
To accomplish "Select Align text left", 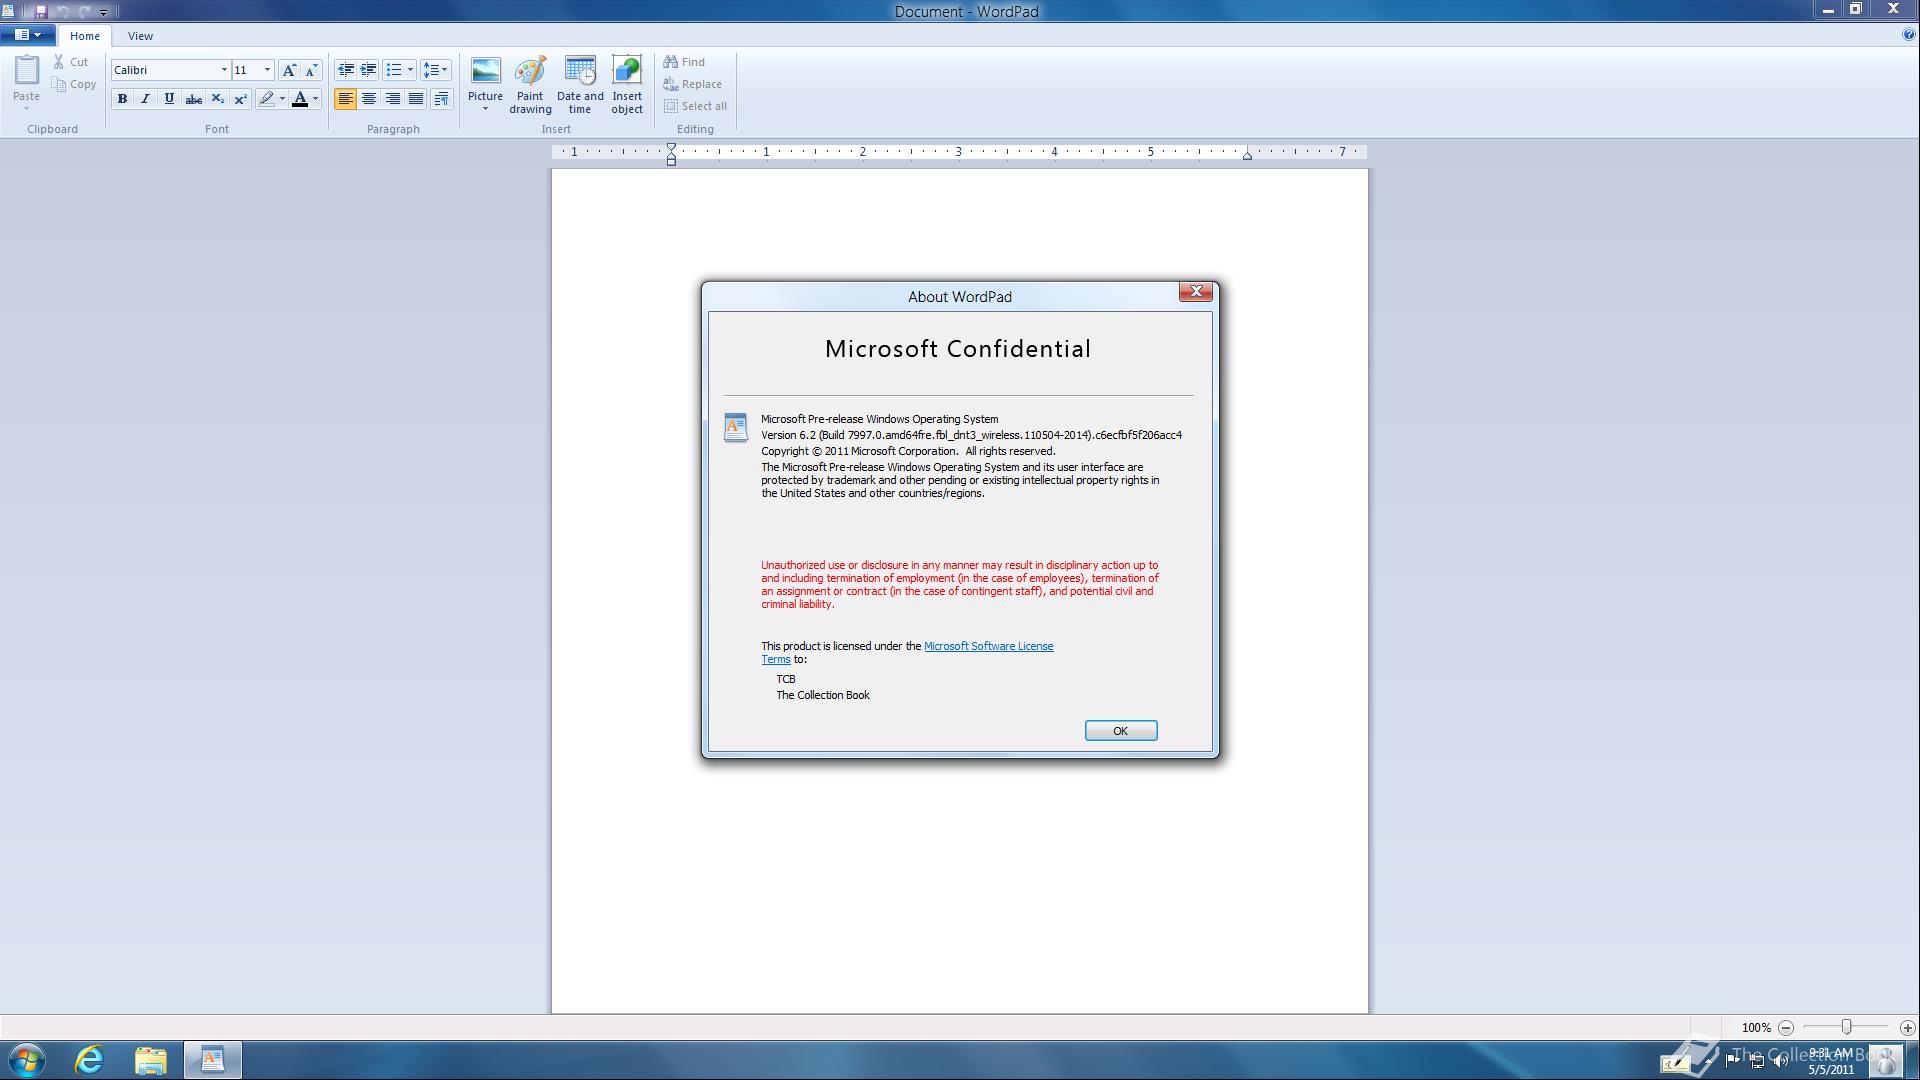I will tap(345, 99).
